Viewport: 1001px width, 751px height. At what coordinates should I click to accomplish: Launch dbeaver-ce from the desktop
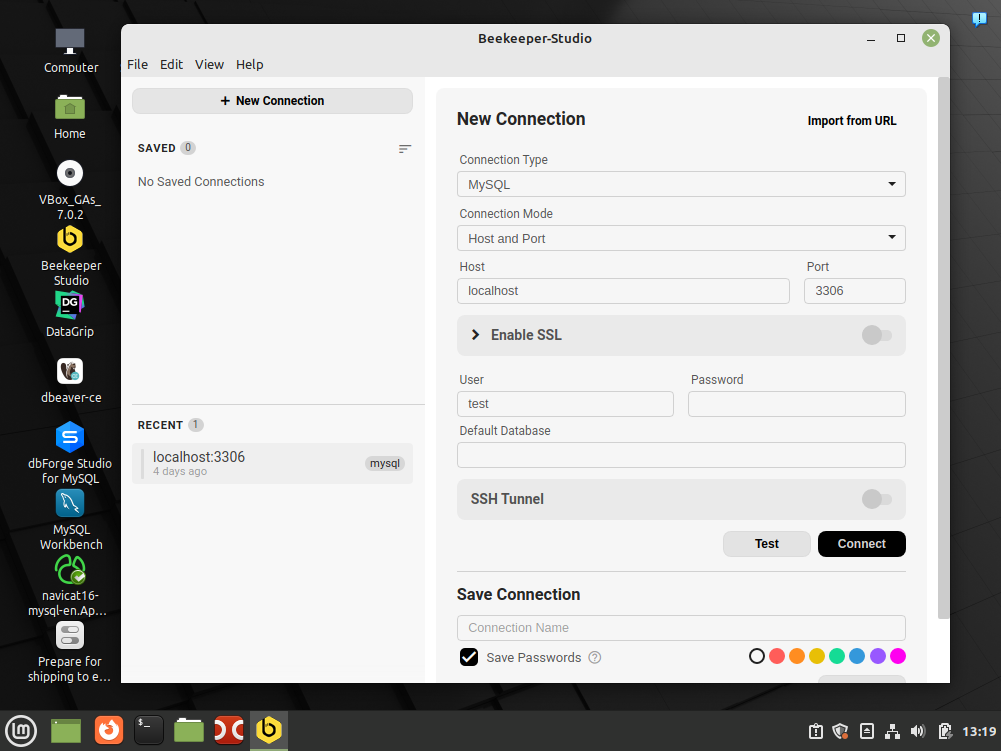coord(70,381)
